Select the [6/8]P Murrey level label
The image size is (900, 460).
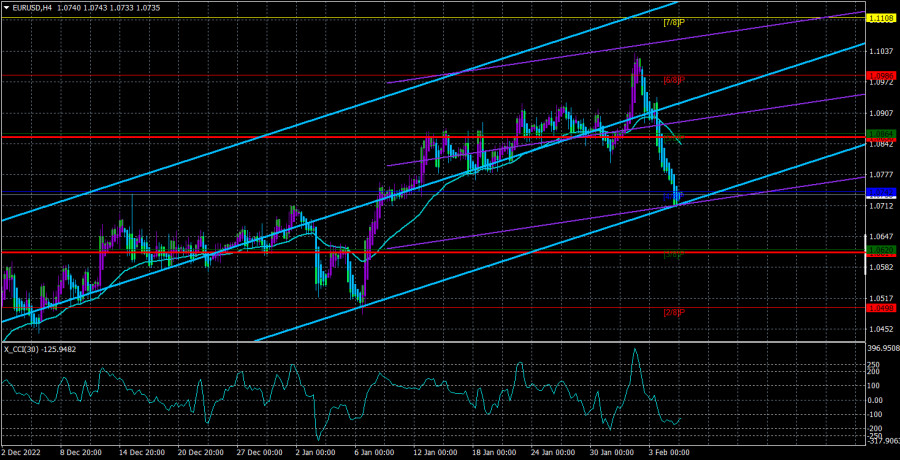coord(674,80)
